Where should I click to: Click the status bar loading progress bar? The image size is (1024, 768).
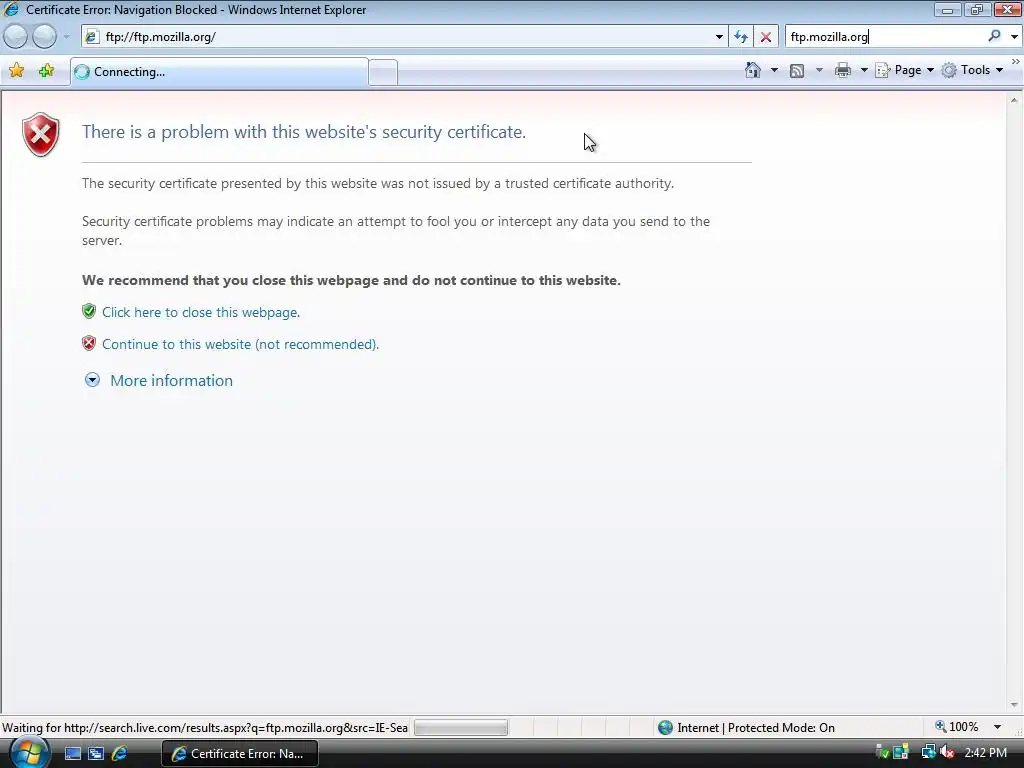pyautogui.click(x=461, y=728)
